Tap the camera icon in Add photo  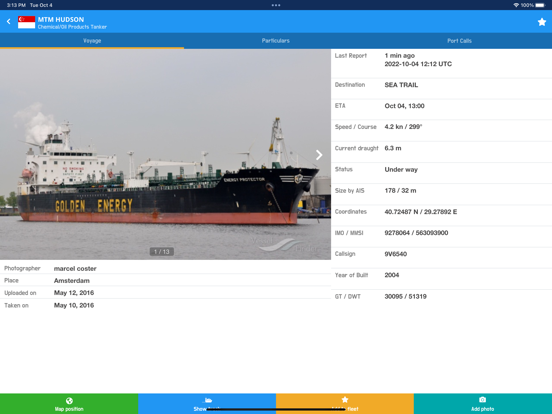[483, 400]
